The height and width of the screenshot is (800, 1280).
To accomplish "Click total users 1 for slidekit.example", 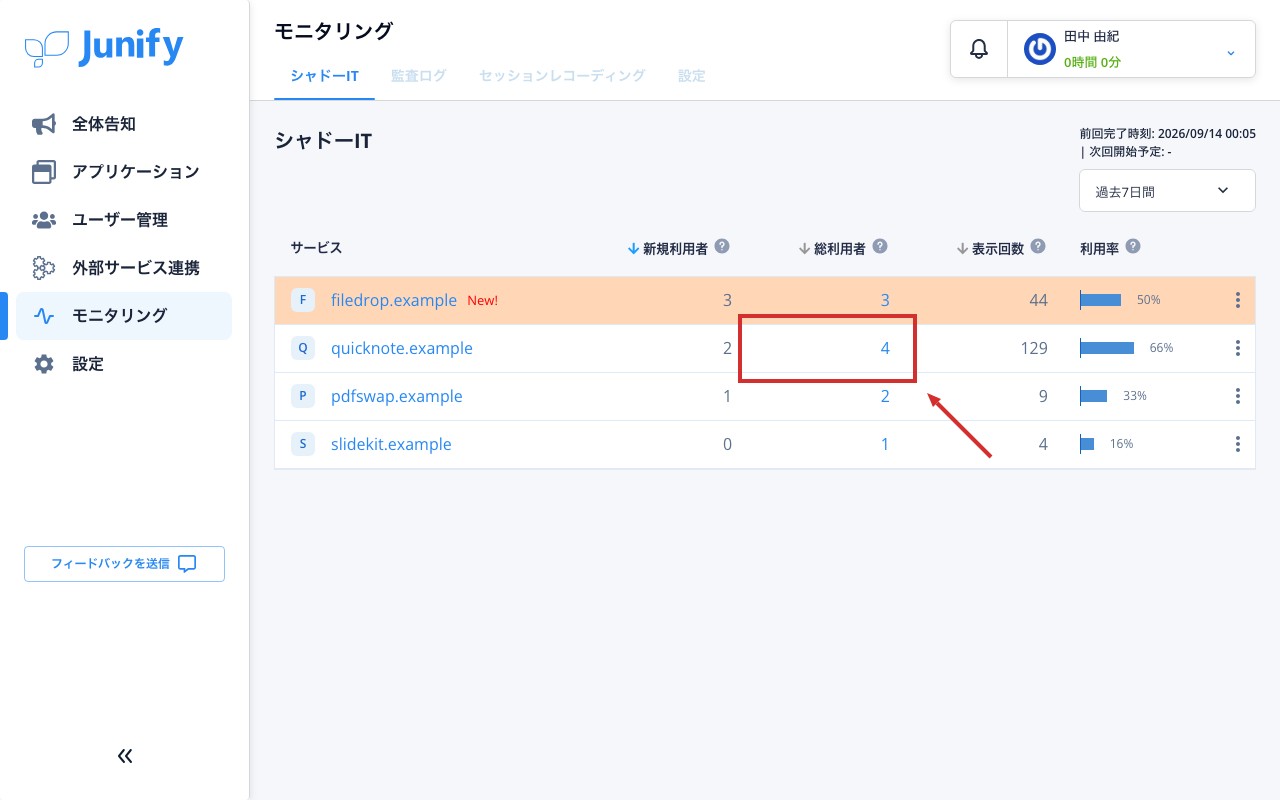I will point(885,444).
